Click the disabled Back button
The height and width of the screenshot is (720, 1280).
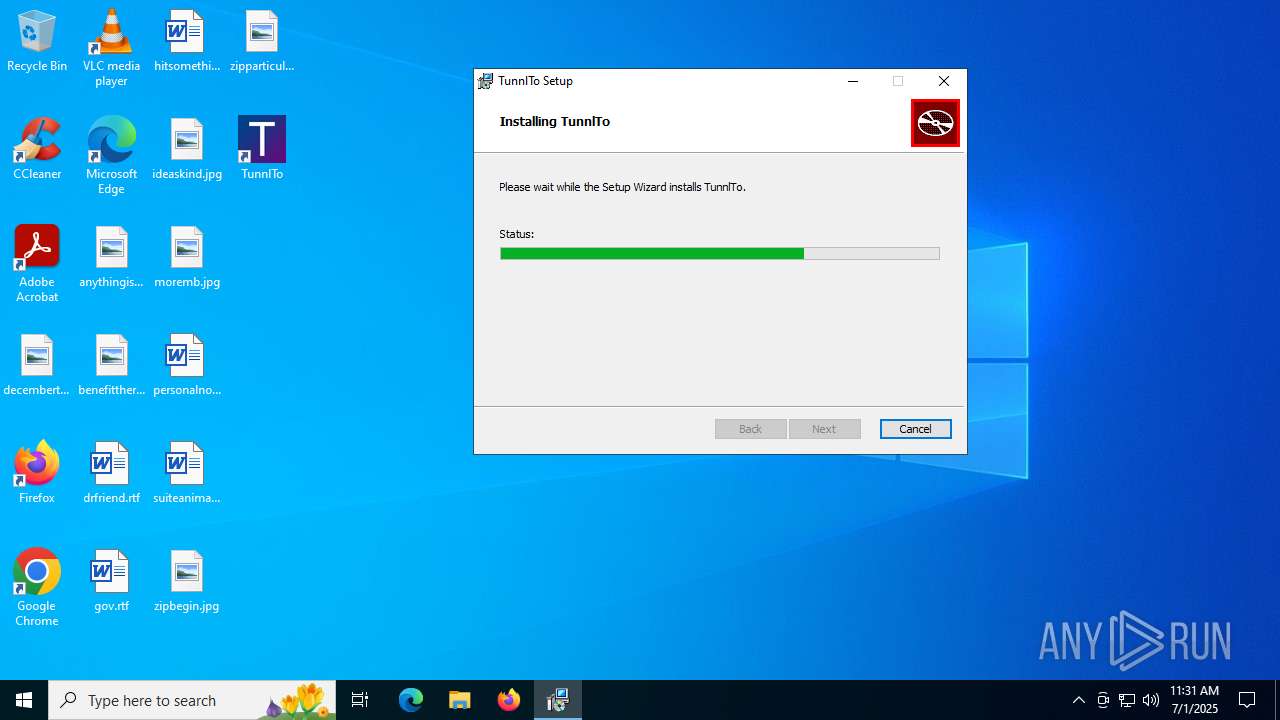751,429
